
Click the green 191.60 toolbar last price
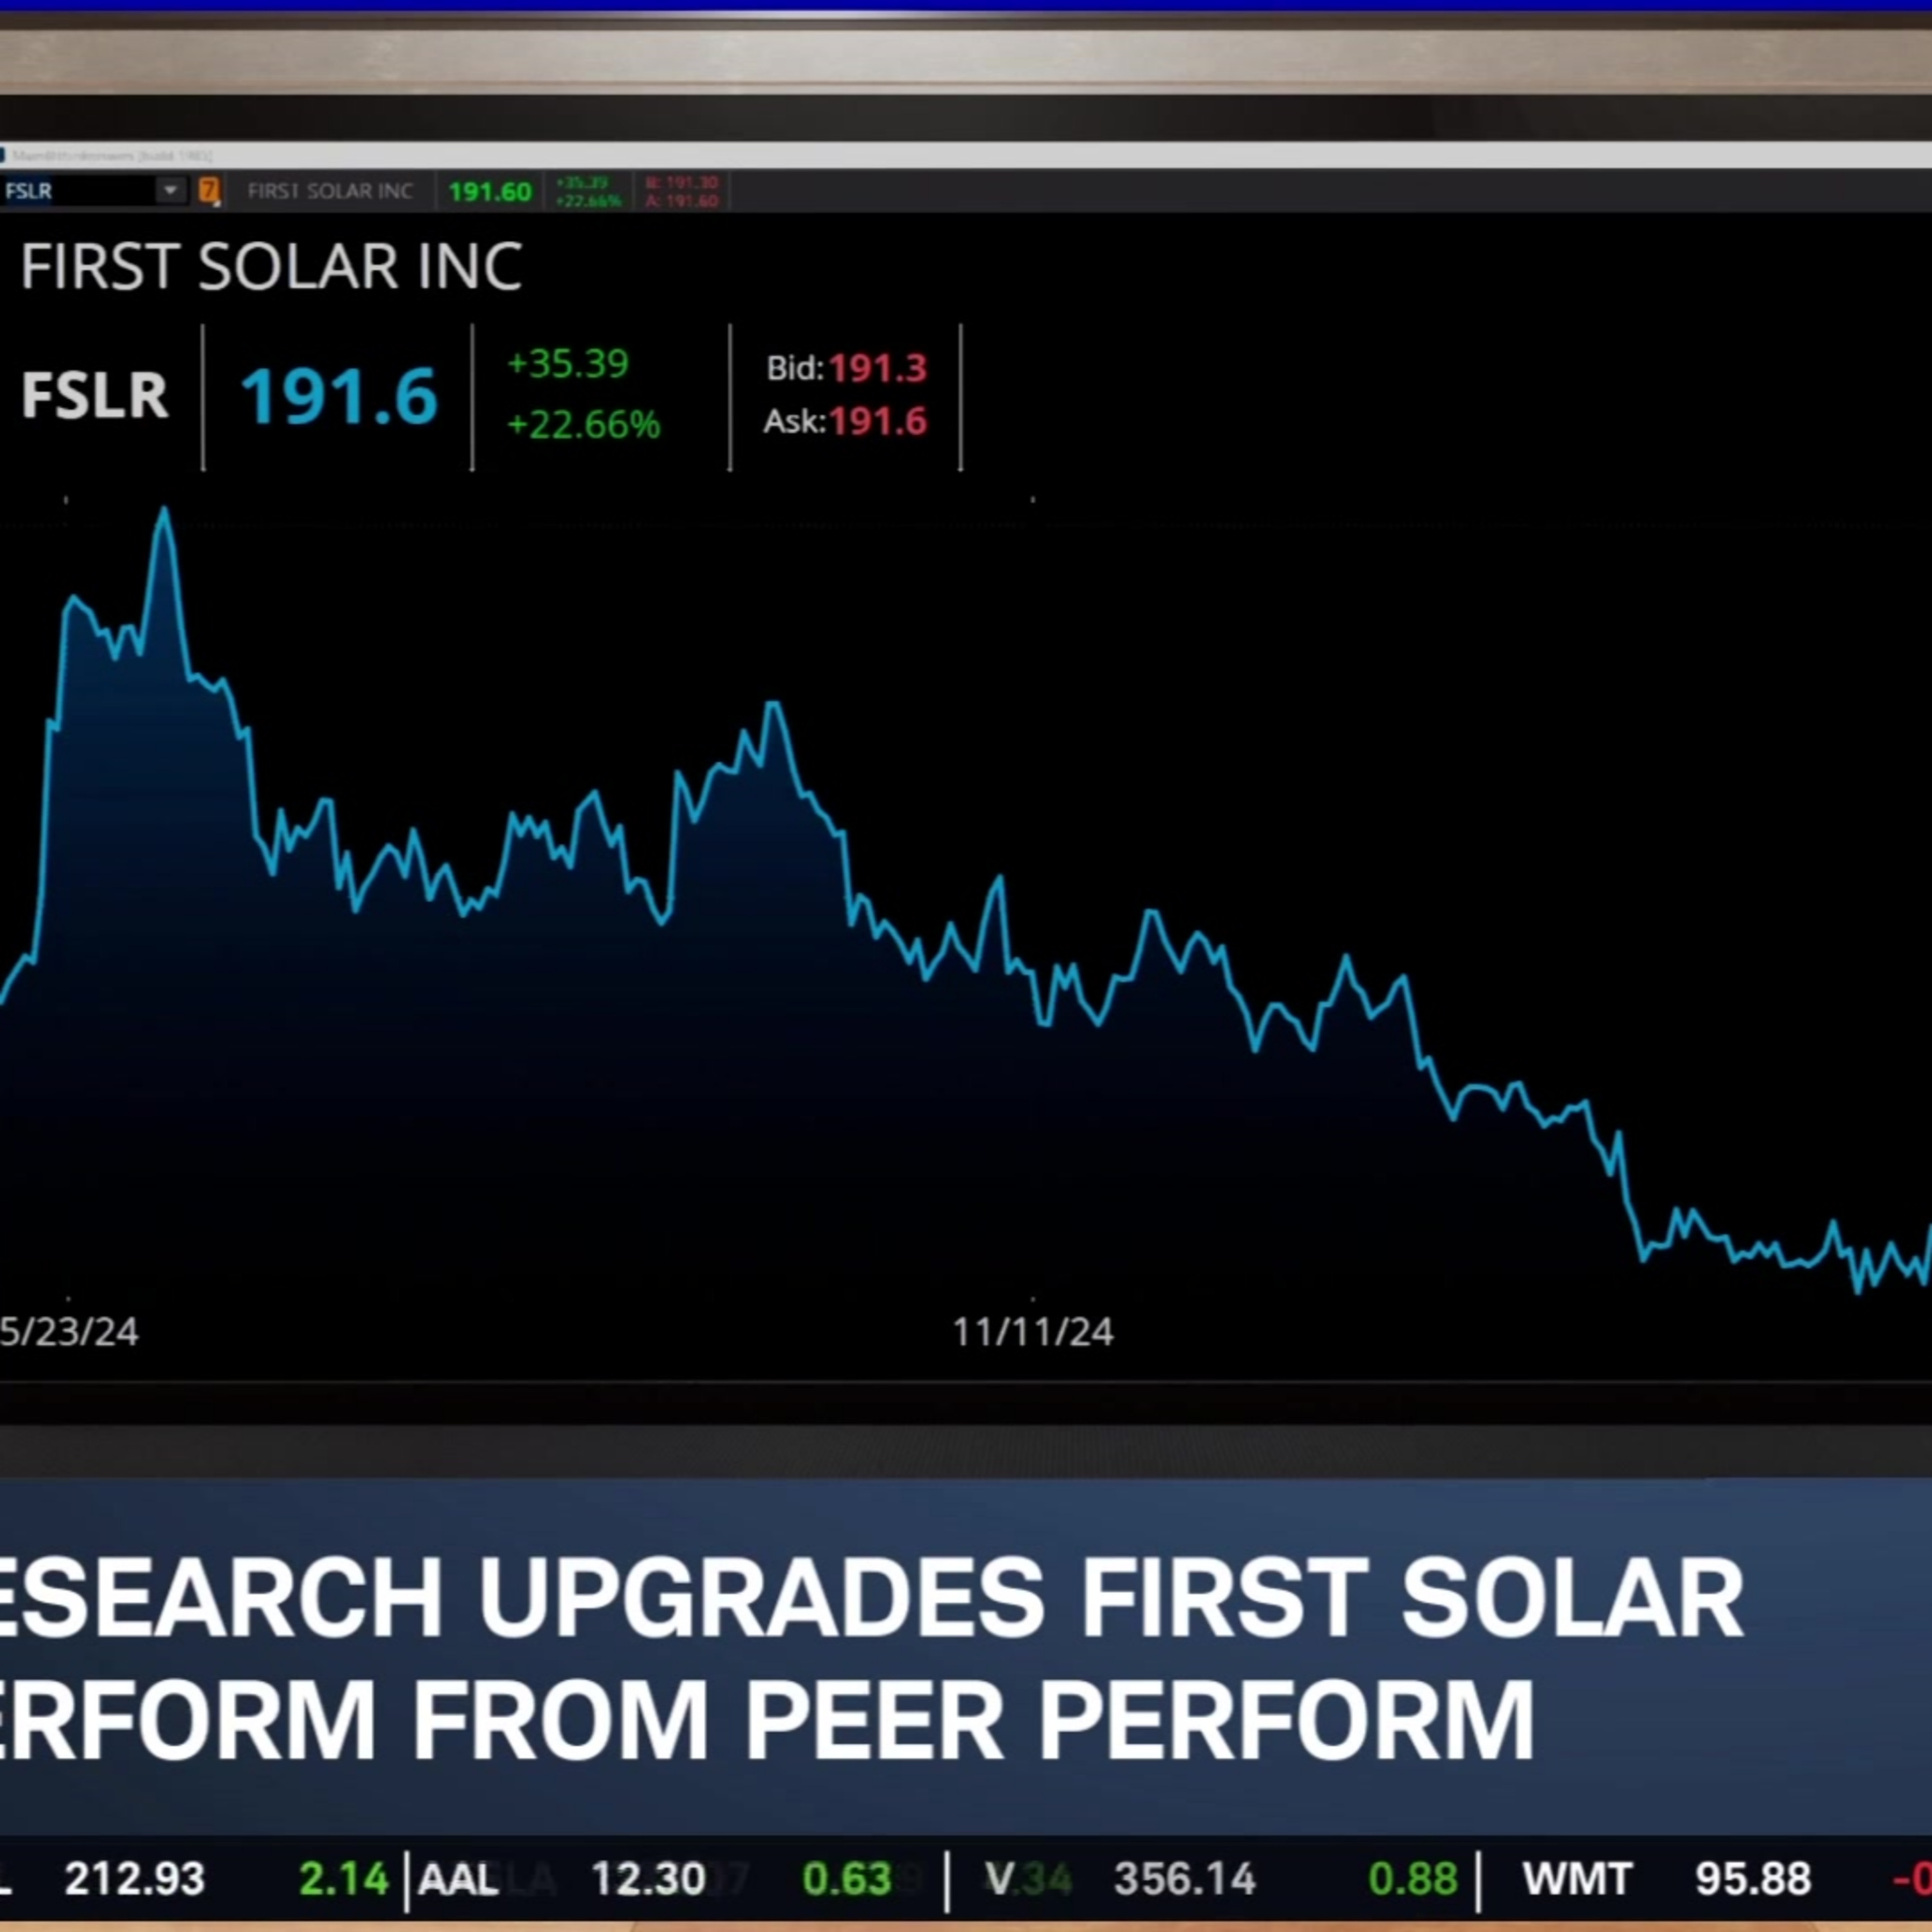coord(490,191)
